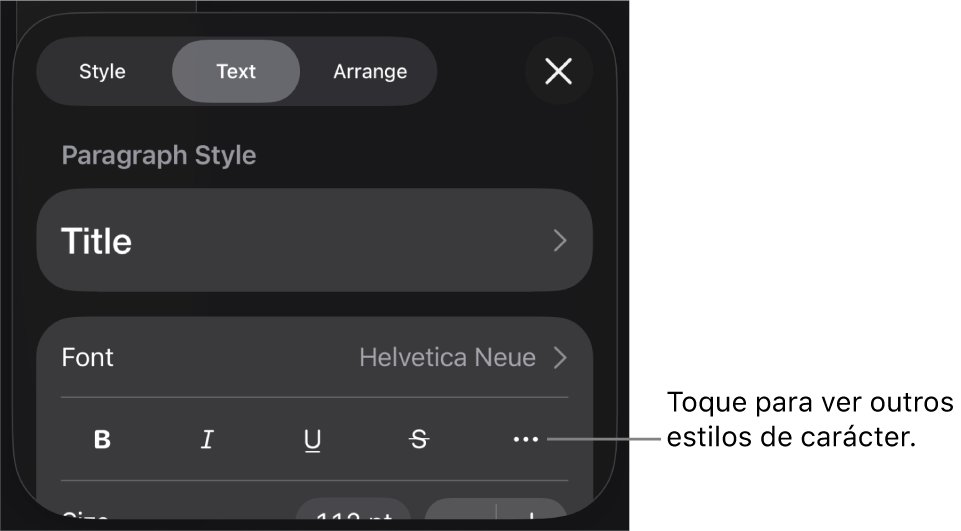Image resolution: width=961 pixels, height=531 pixels.
Task: Select the Text tab
Action: [236, 71]
